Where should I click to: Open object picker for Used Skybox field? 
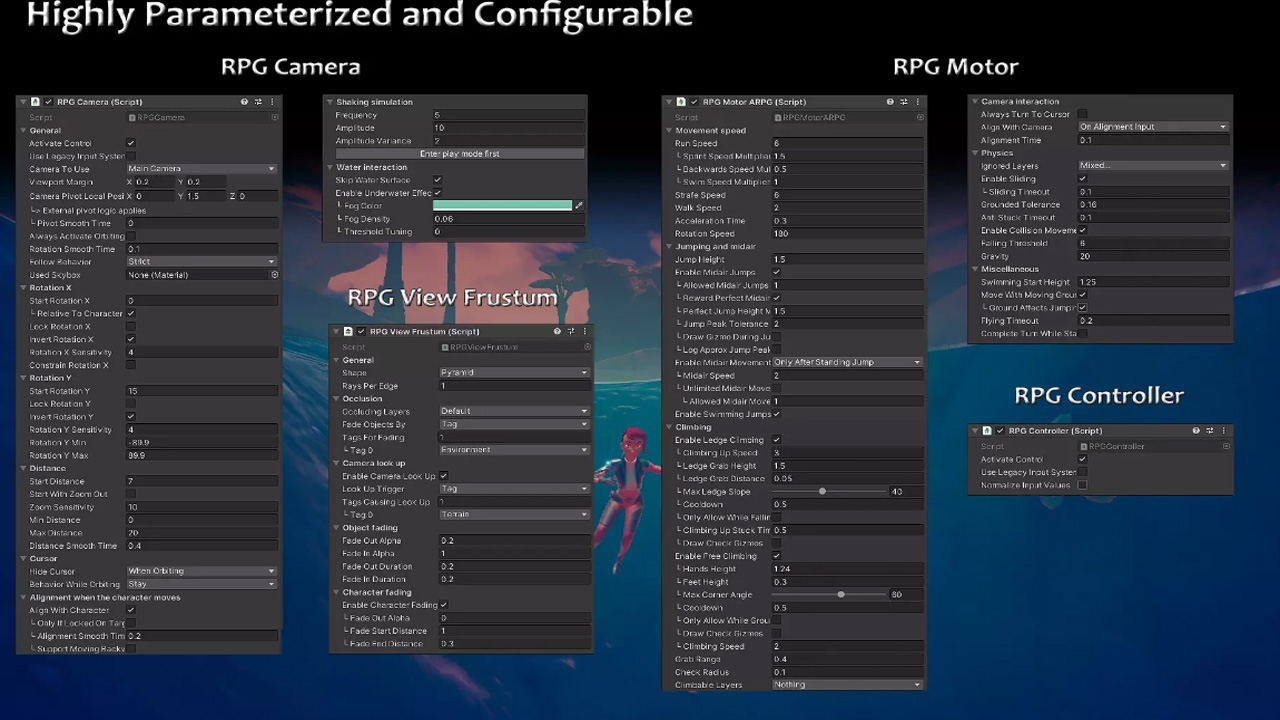pyautogui.click(x=274, y=275)
